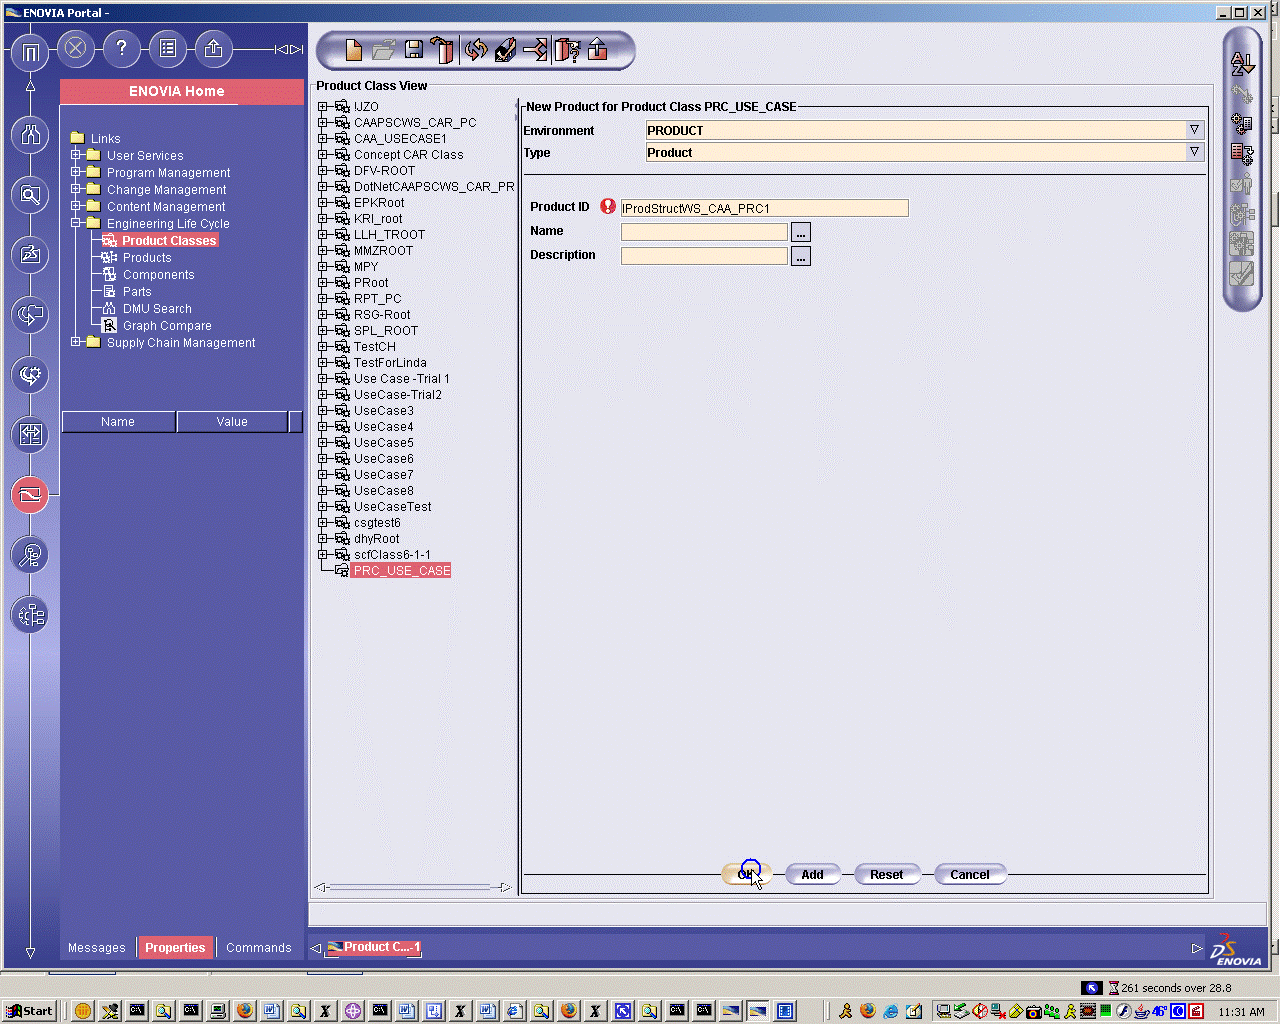Click the Value column header
The height and width of the screenshot is (1024, 1280).
coord(232,422)
